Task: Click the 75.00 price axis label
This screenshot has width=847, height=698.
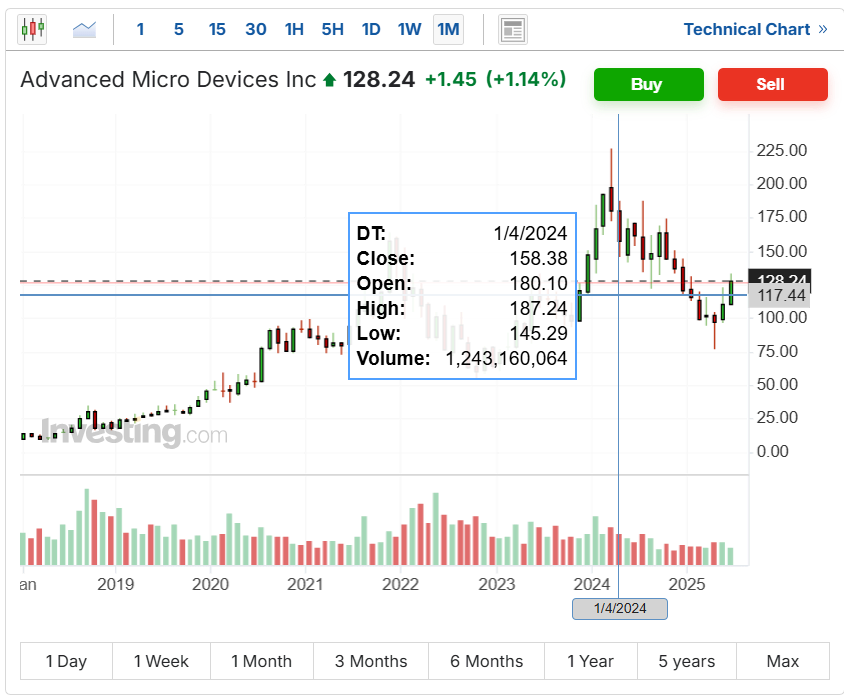Action: [x=777, y=352]
